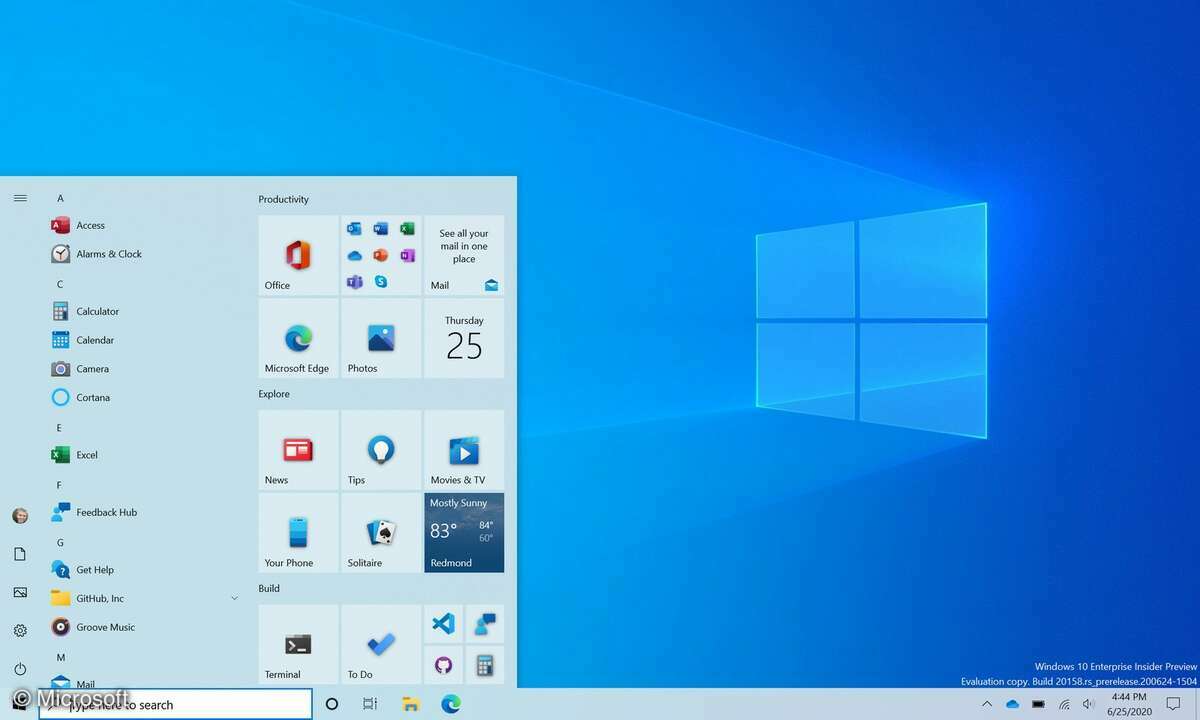Select the Explore group header
This screenshot has width=1200, height=720.
point(274,394)
